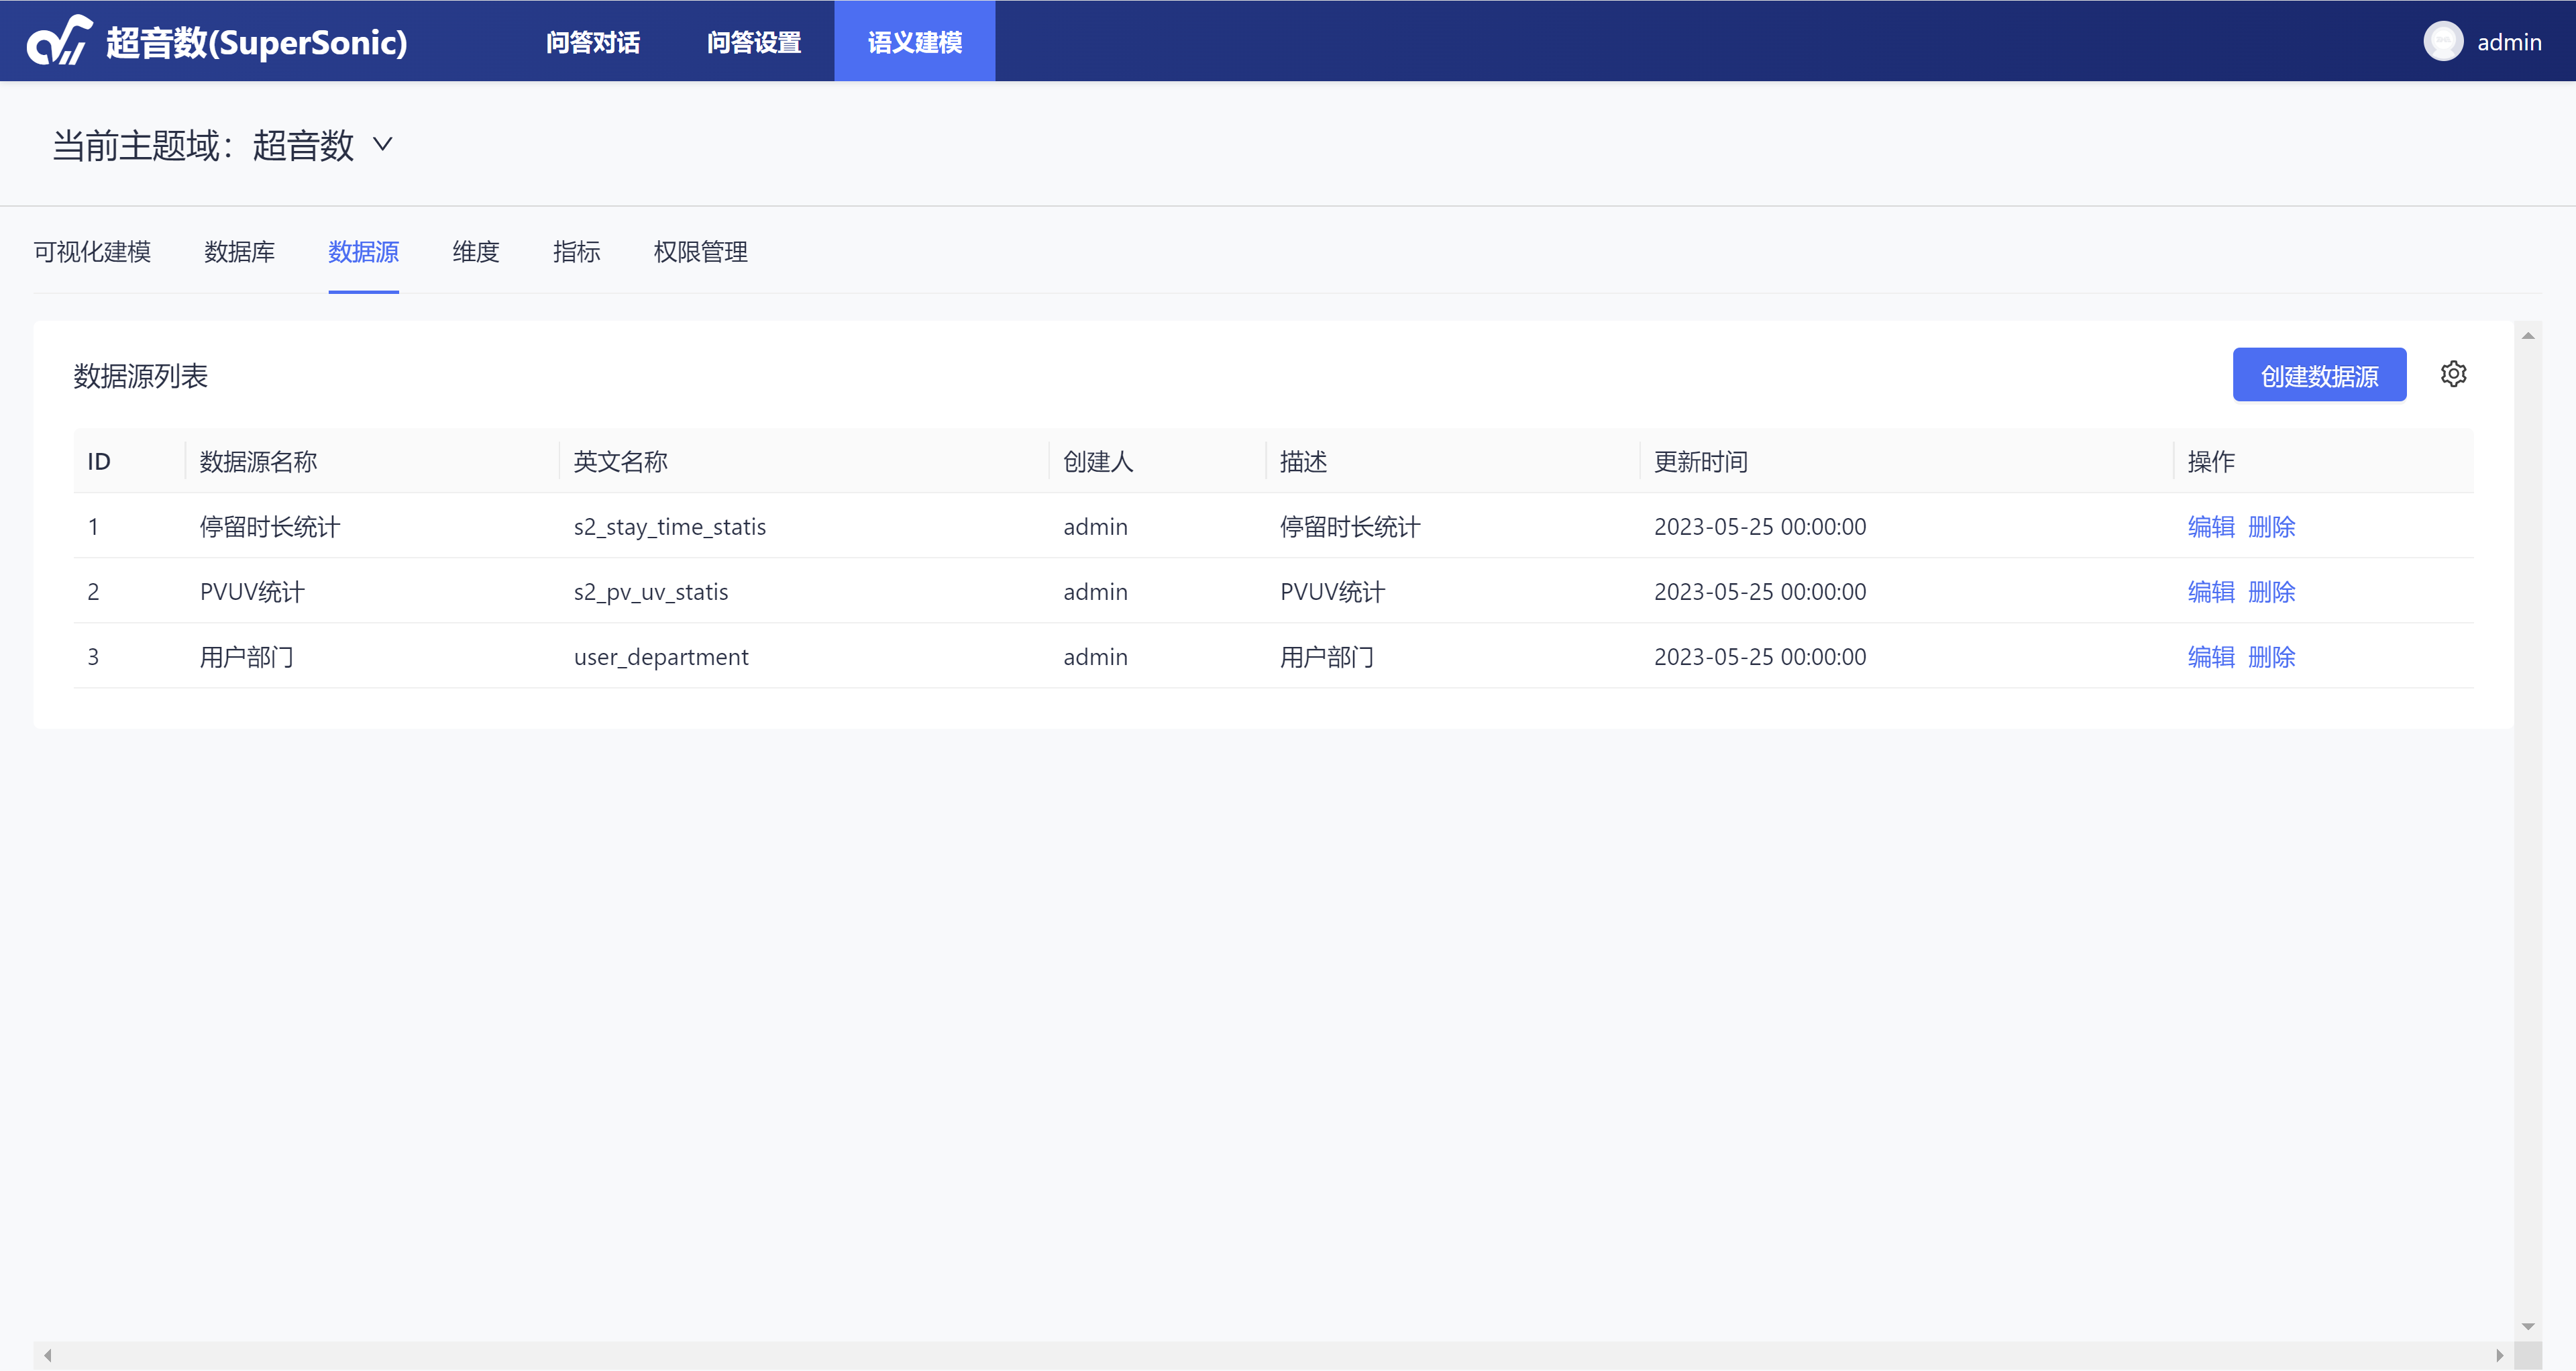This screenshot has width=2576, height=1371.
Task: Go to the 维度 tab
Action: click(x=475, y=252)
